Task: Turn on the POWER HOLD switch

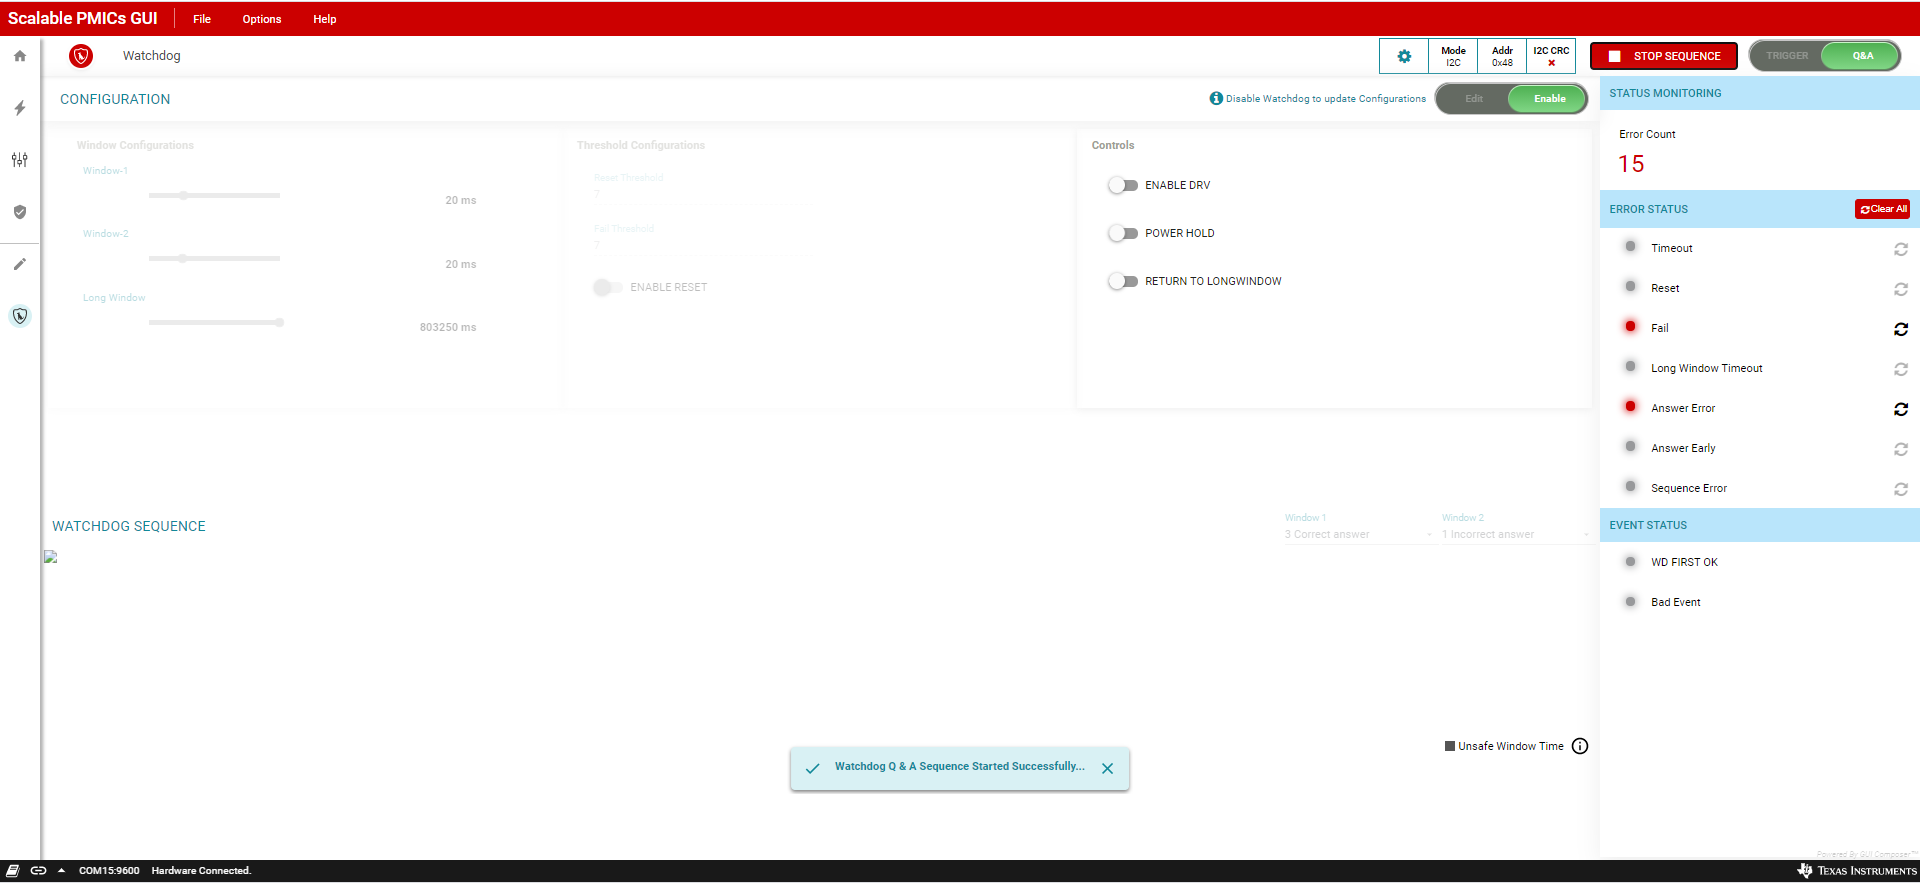Action: point(1123,233)
